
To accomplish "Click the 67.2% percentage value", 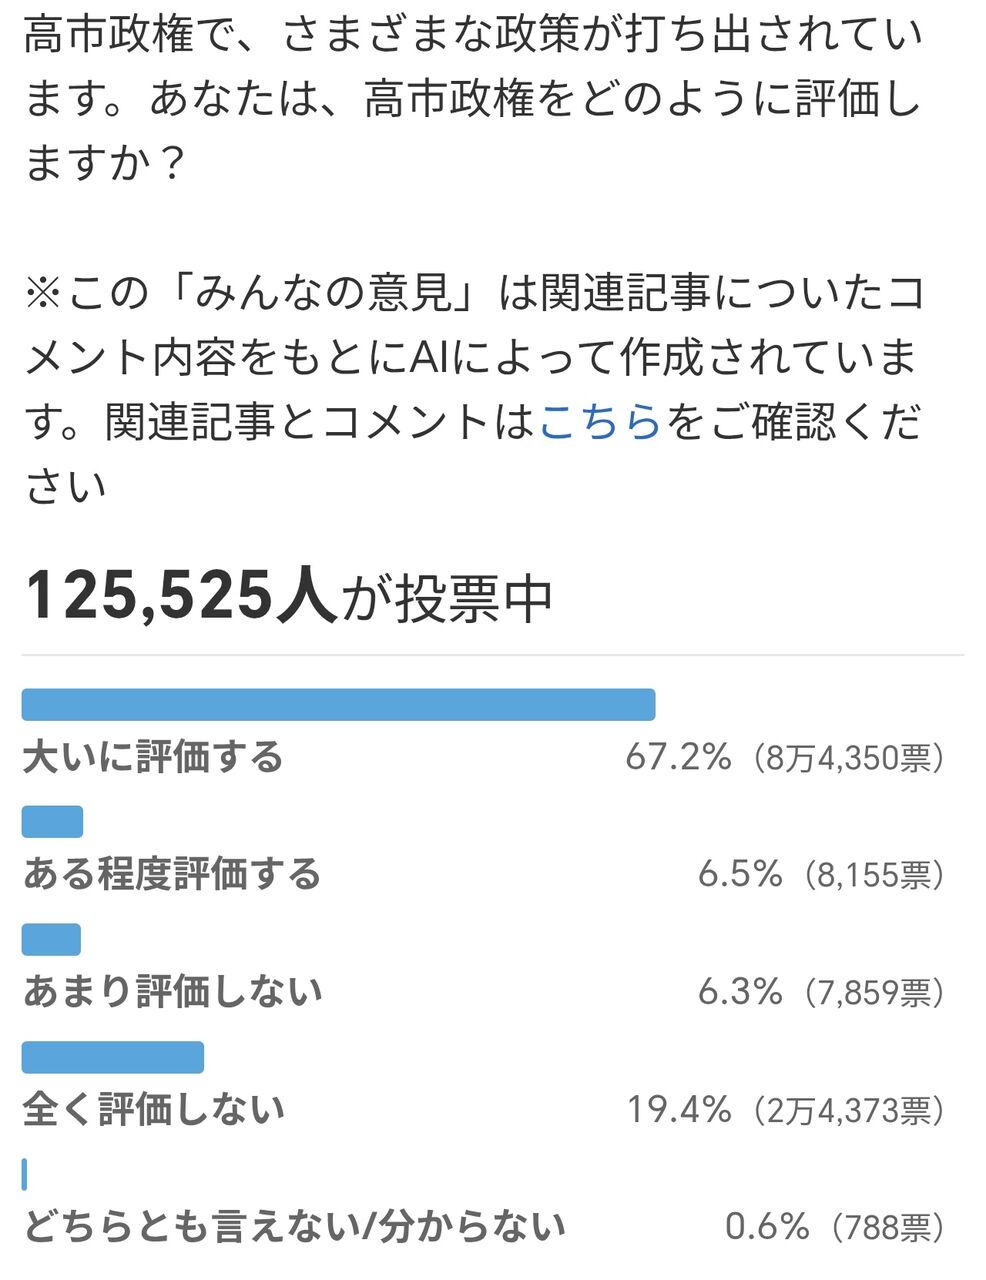I will (678, 757).
